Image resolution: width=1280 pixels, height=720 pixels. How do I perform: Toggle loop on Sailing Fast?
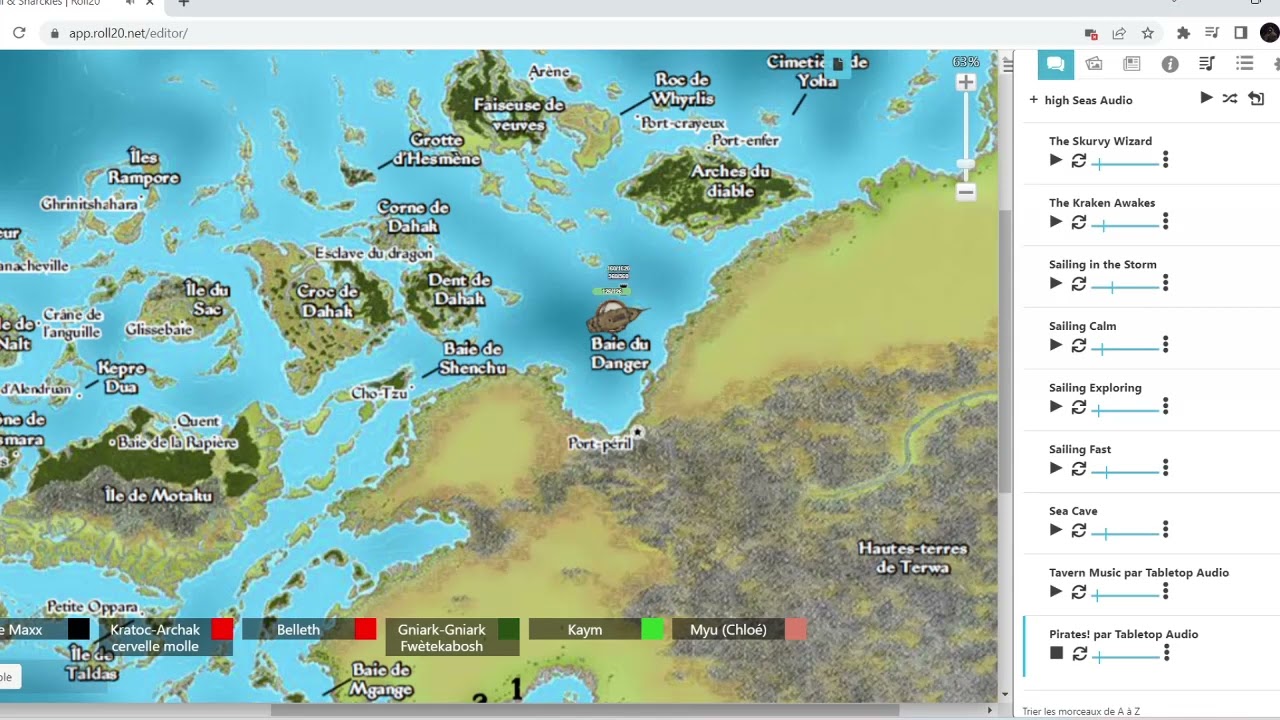click(x=1079, y=469)
